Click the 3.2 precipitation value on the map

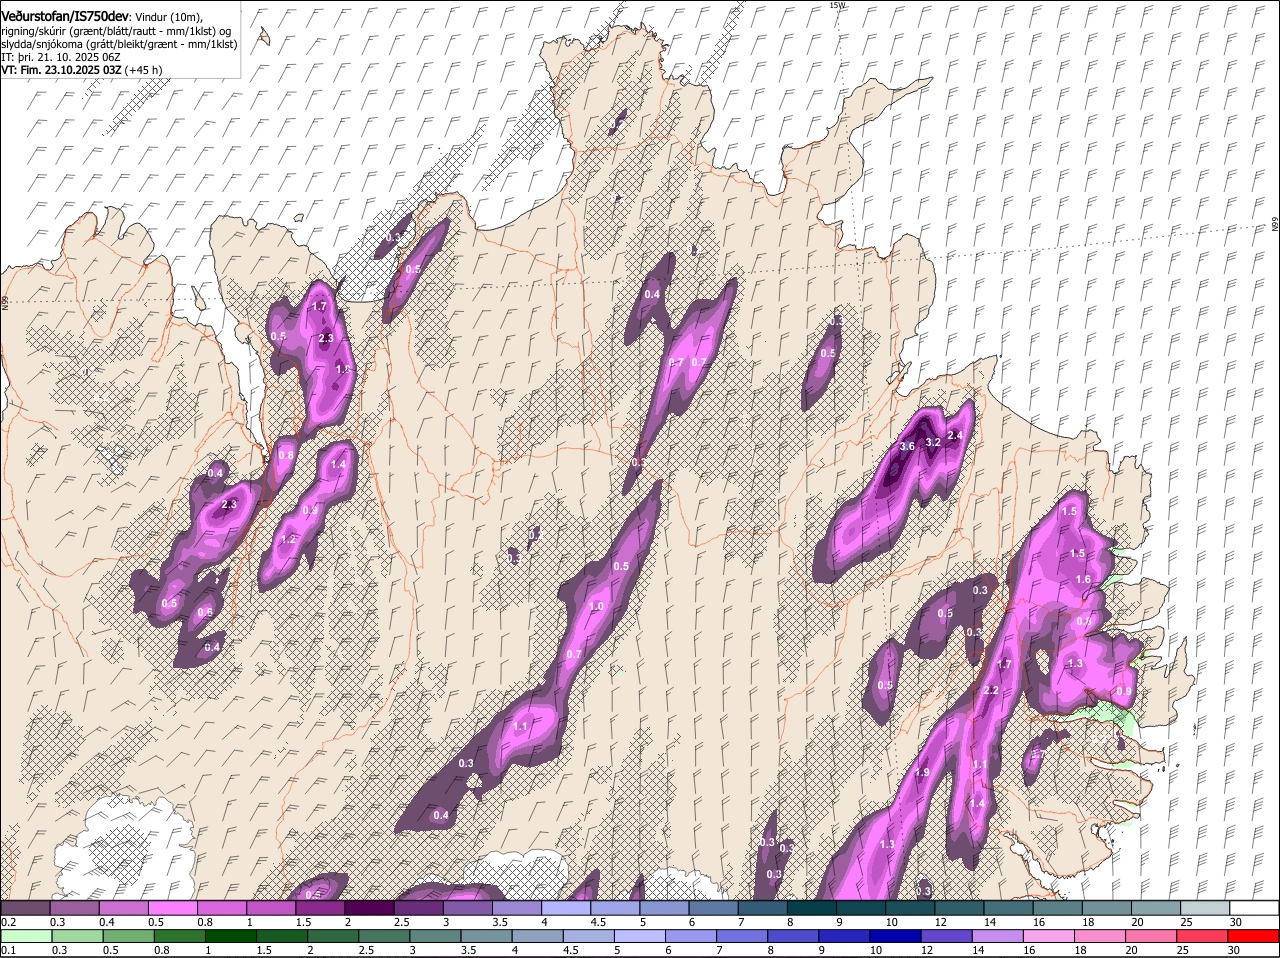tap(933, 442)
